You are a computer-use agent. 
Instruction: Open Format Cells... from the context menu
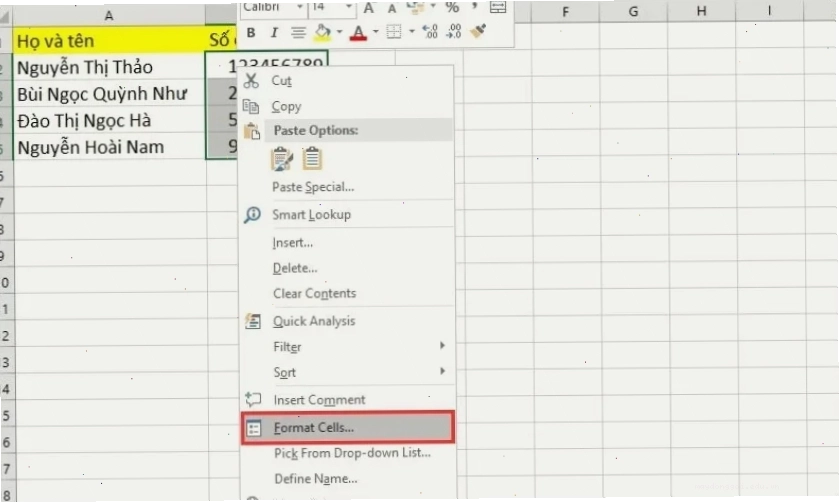pyautogui.click(x=348, y=428)
